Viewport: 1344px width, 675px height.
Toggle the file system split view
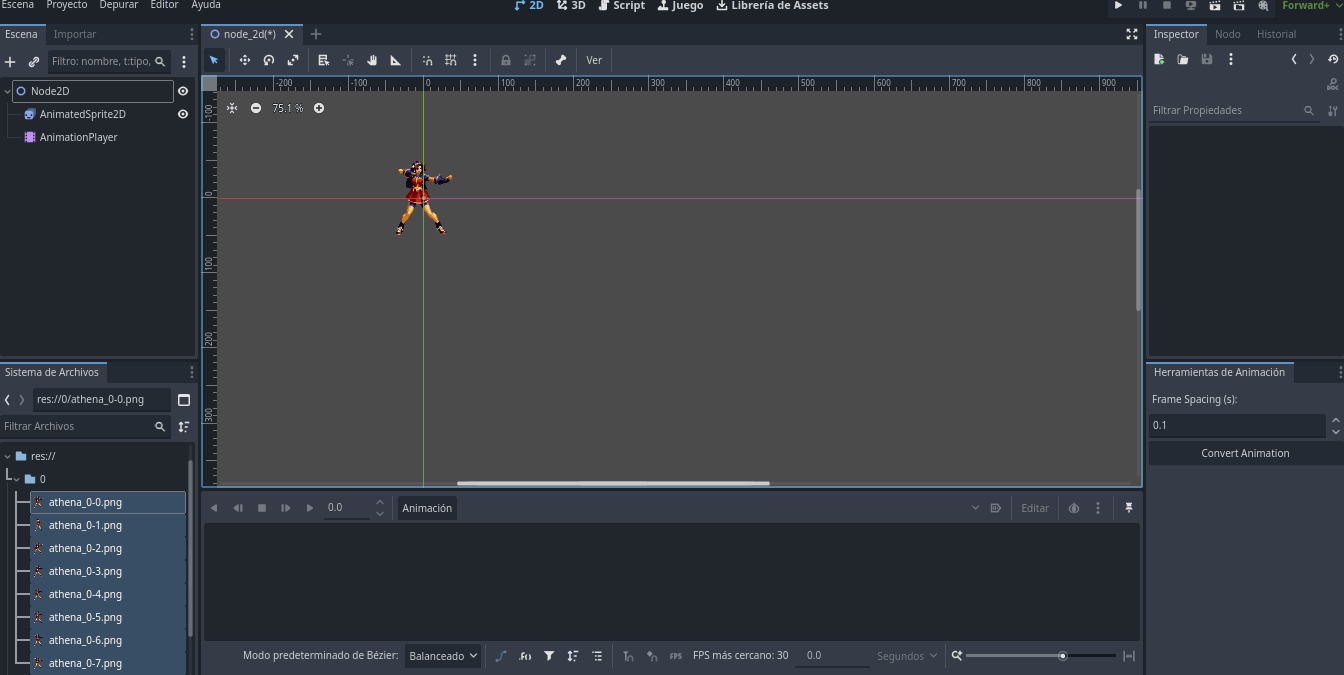(184, 400)
